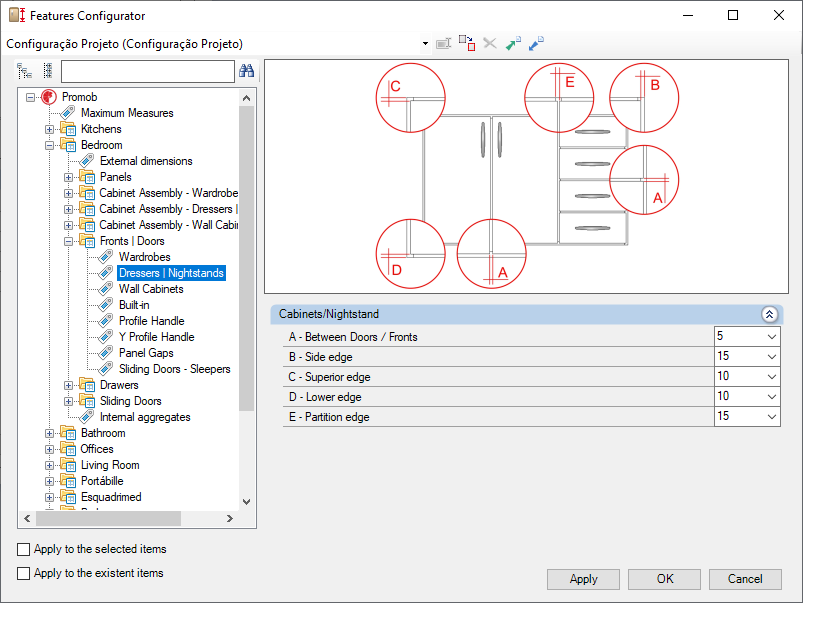Click the Maximum Measures tag icon
Screen dimensions: 820x619
click(68, 112)
